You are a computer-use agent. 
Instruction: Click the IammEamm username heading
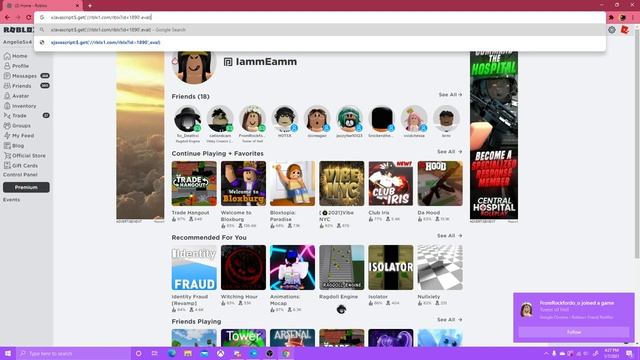click(x=266, y=62)
